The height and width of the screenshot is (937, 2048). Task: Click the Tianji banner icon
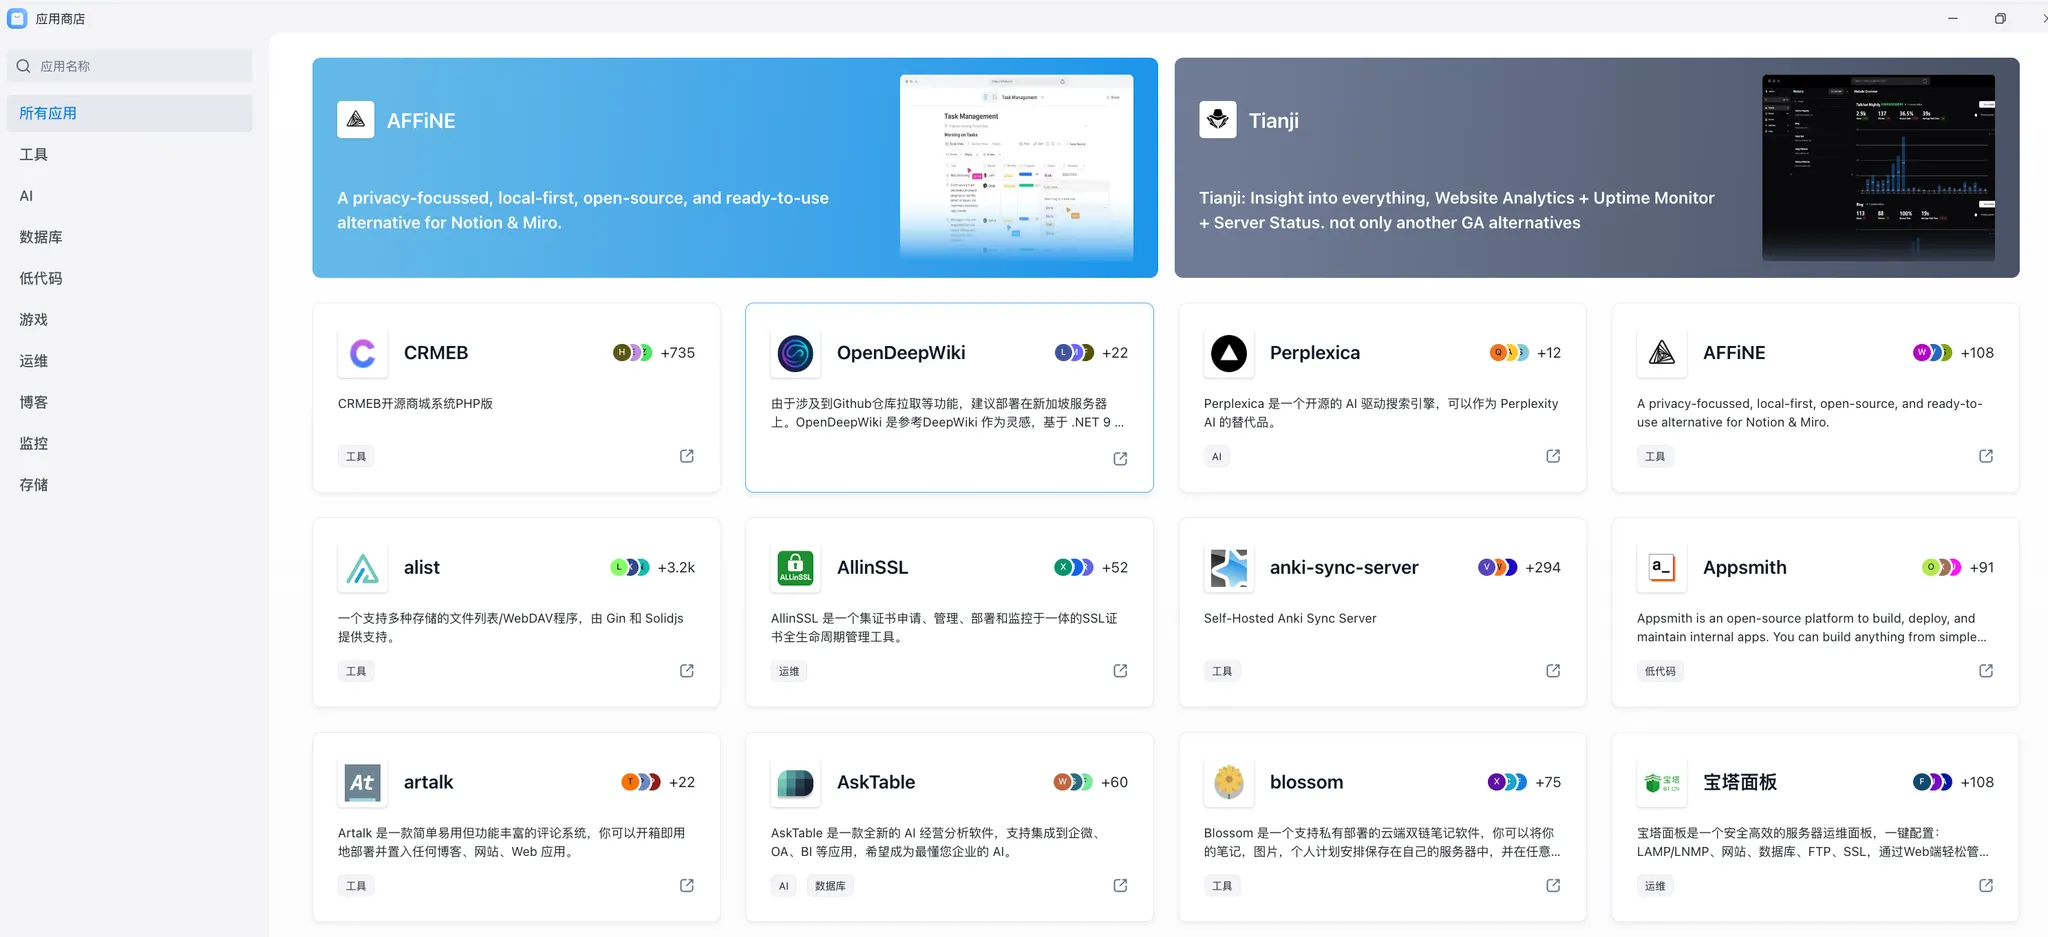point(1217,119)
